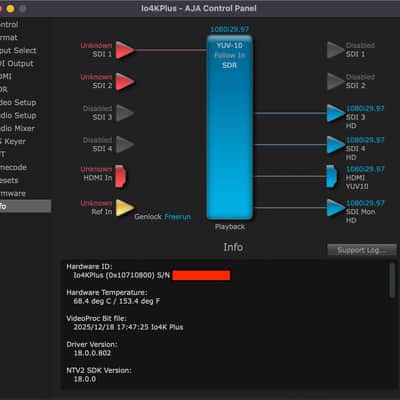Click the Playback label under framebuffer
Image resolution: width=400 pixels, height=400 pixels.
230,227
